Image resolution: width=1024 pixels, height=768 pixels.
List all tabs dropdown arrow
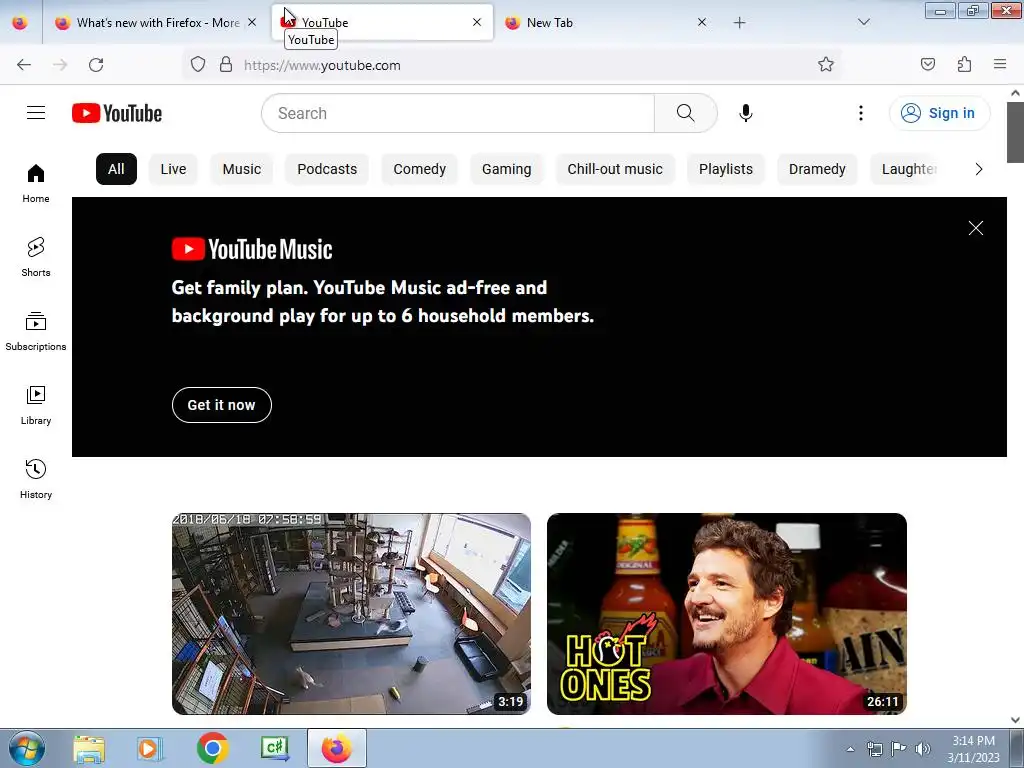point(864,22)
